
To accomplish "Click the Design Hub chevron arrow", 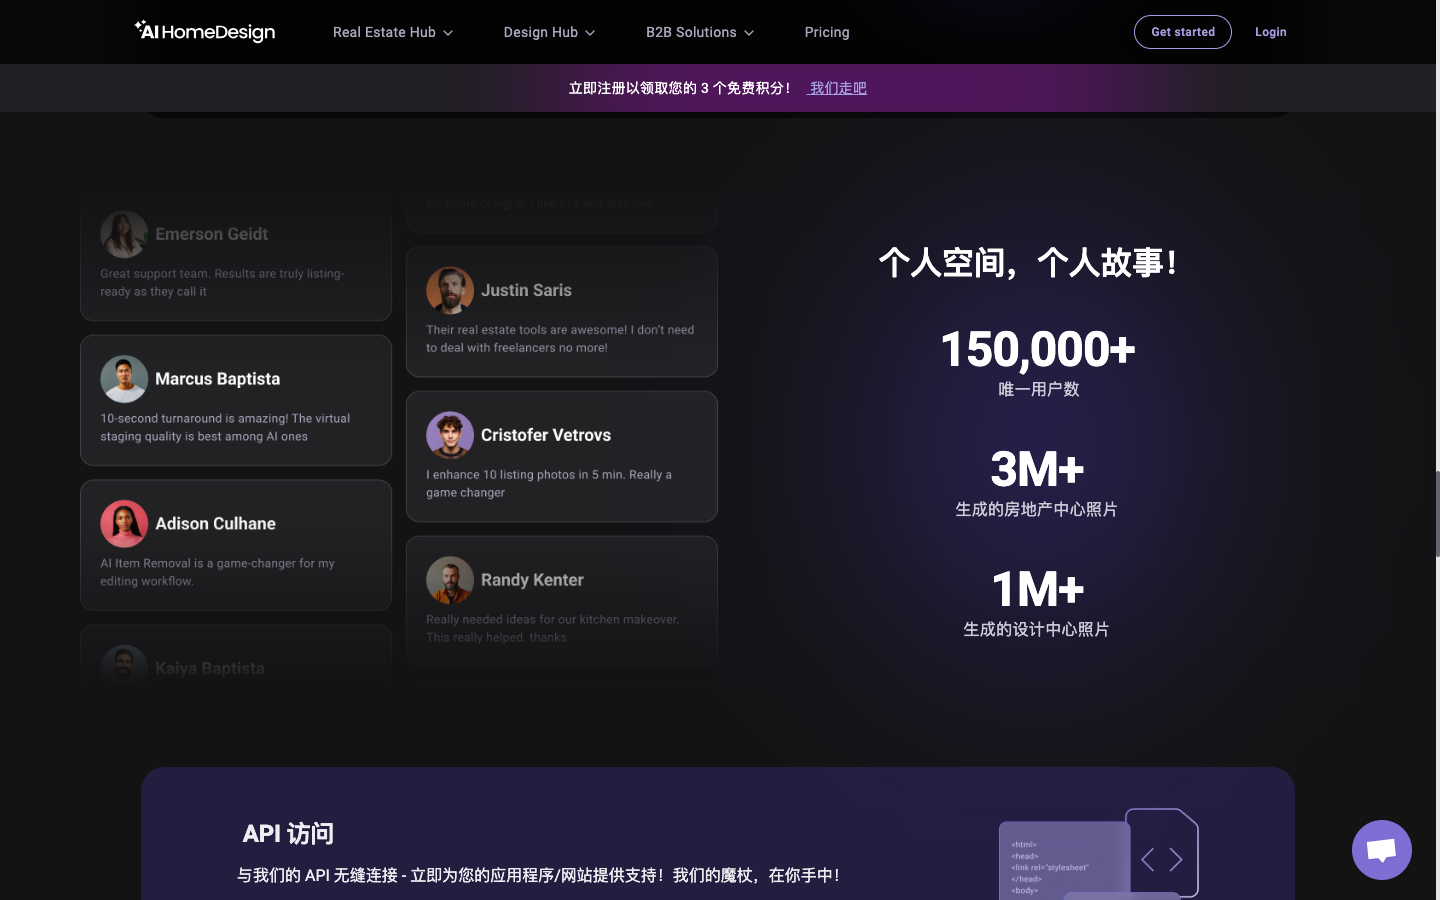I will click(590, 33).
